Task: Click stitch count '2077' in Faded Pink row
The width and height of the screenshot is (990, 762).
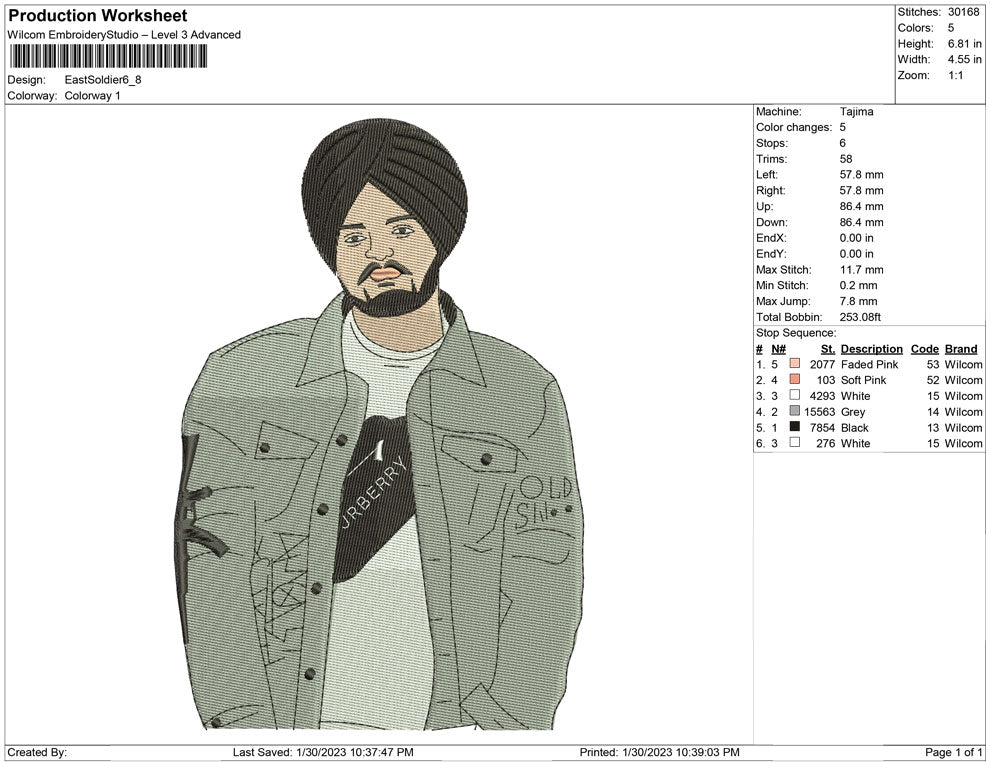Action: [822, 364]
